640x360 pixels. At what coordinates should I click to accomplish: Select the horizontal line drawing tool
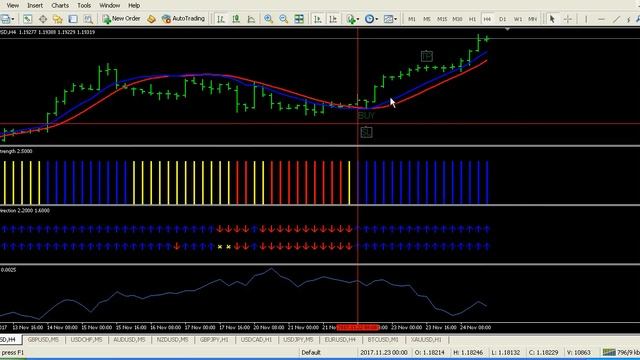coord(601,19)
